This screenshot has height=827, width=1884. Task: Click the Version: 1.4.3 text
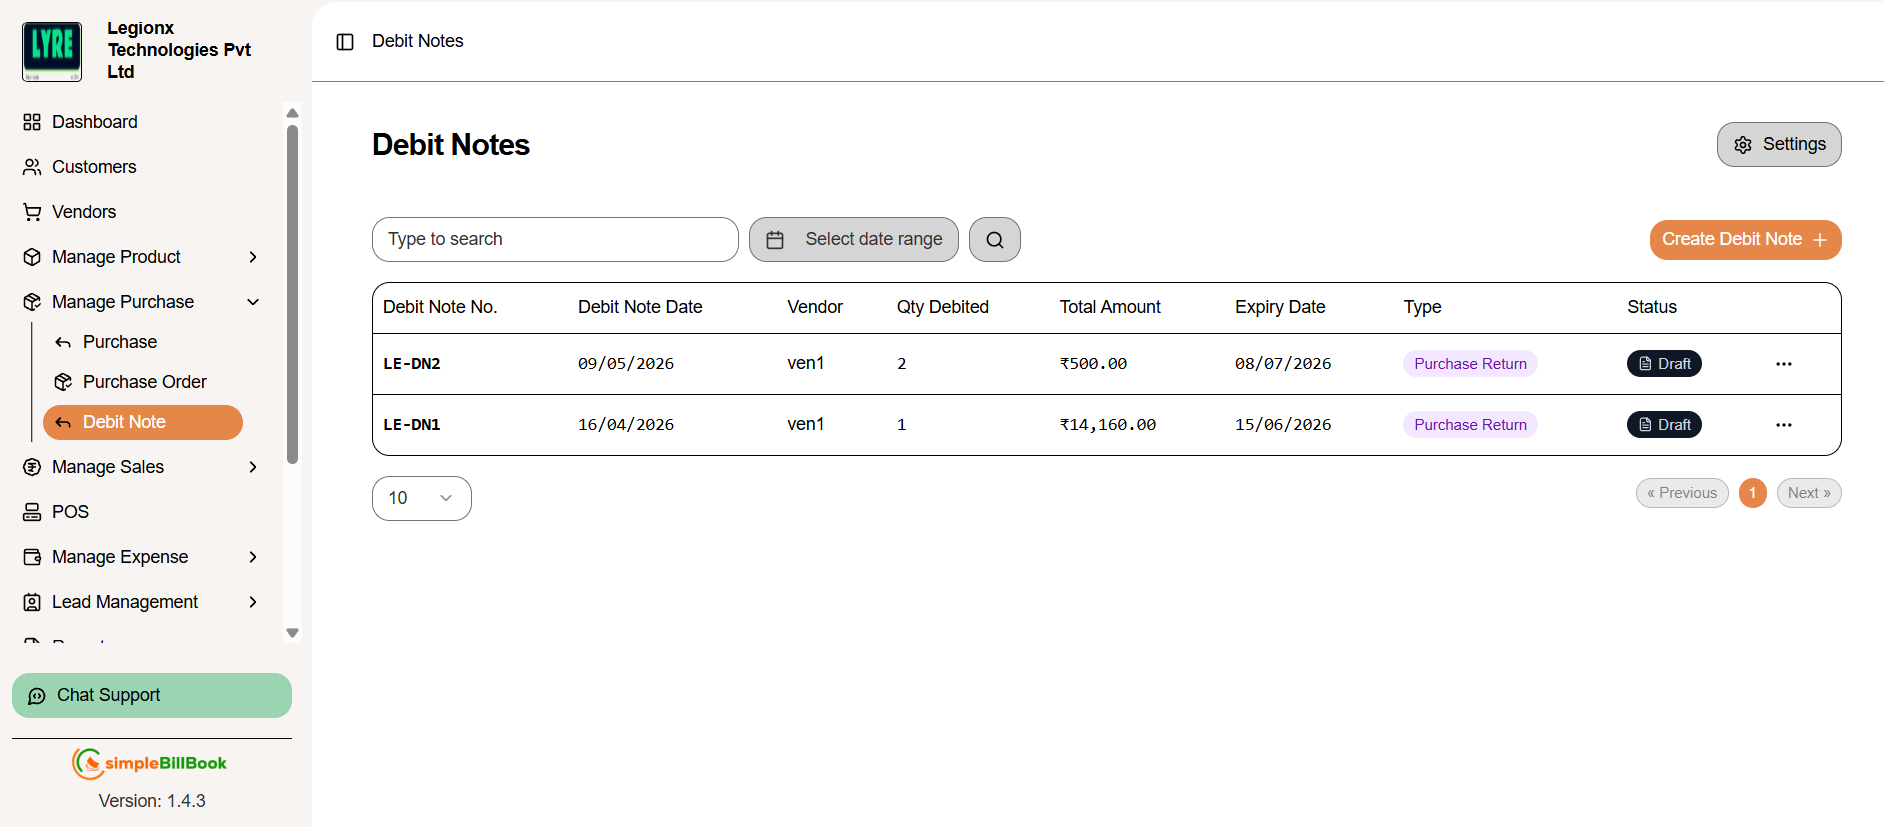pyautogui.click(x=152, y=801)
